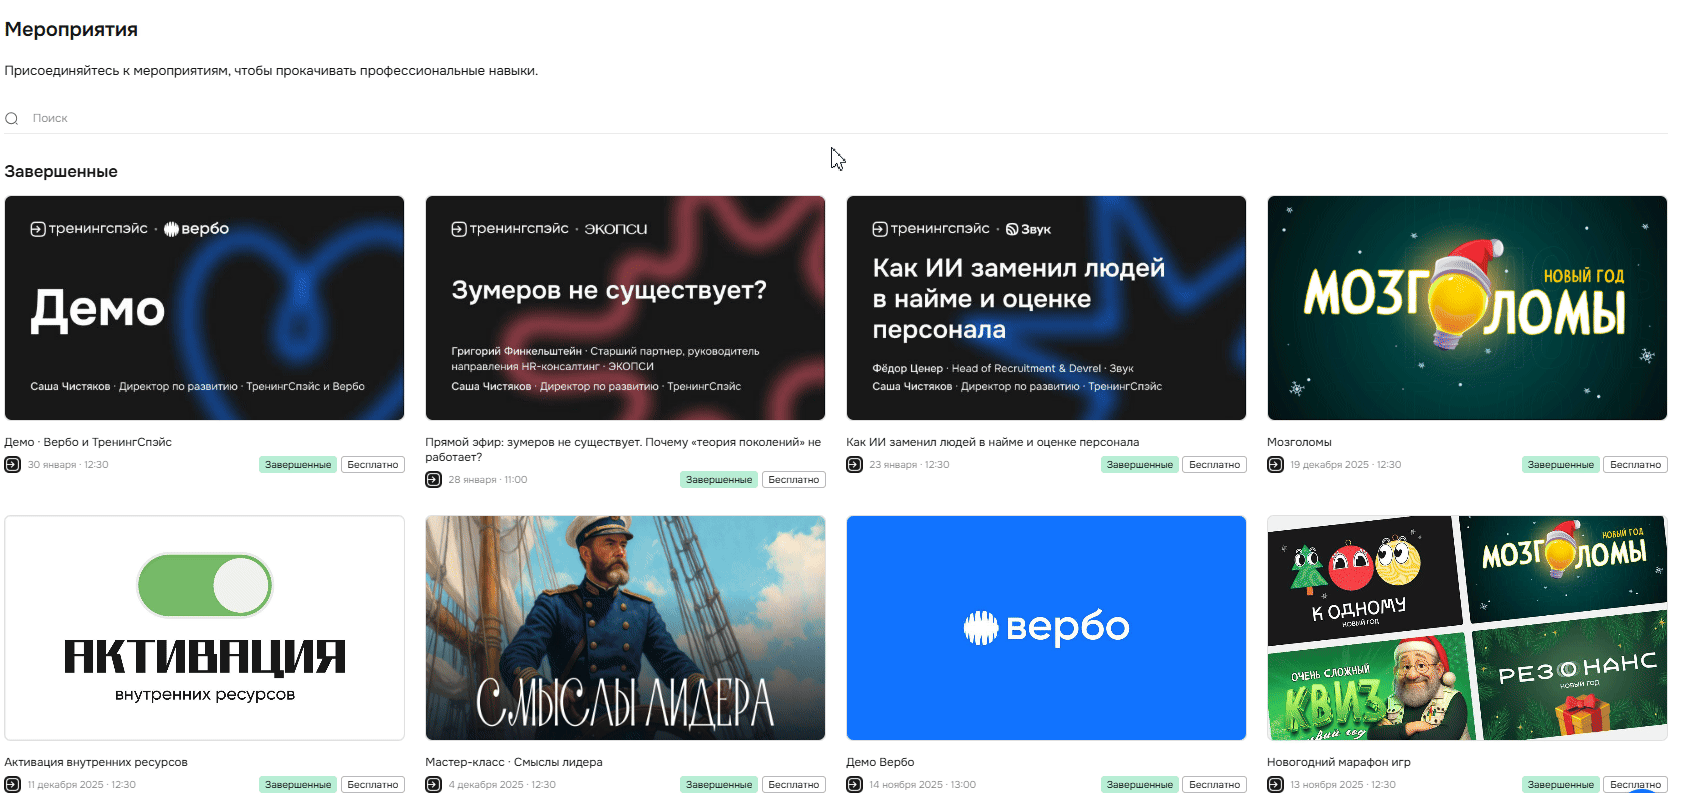Open the Зумеров не существует event thumbnail

626,308
